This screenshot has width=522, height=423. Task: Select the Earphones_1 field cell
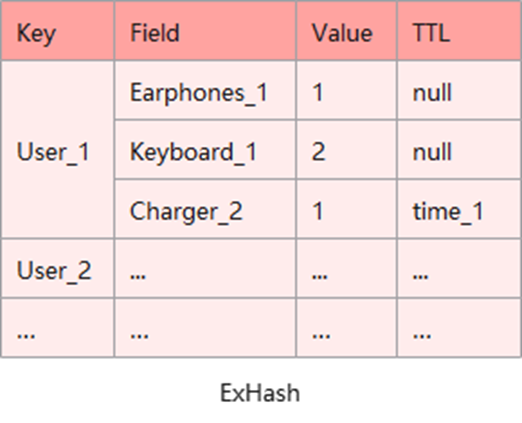pyautogui.click(x=205, y=90)
